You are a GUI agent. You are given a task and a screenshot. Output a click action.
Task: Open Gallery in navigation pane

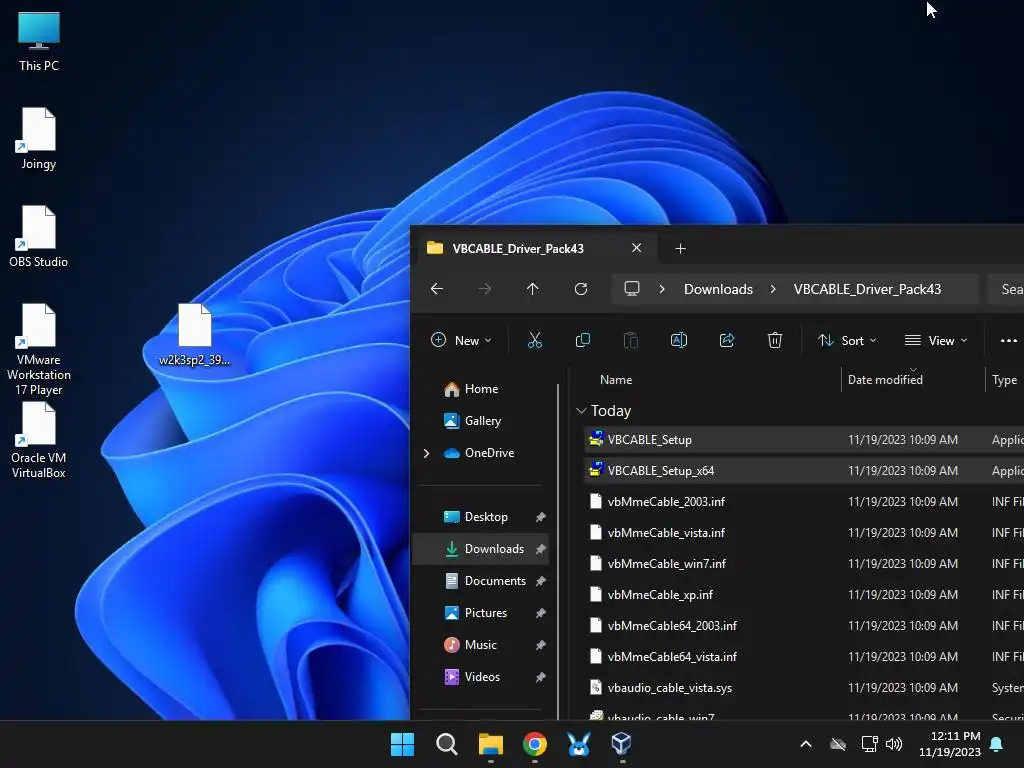tap(483, 421)
